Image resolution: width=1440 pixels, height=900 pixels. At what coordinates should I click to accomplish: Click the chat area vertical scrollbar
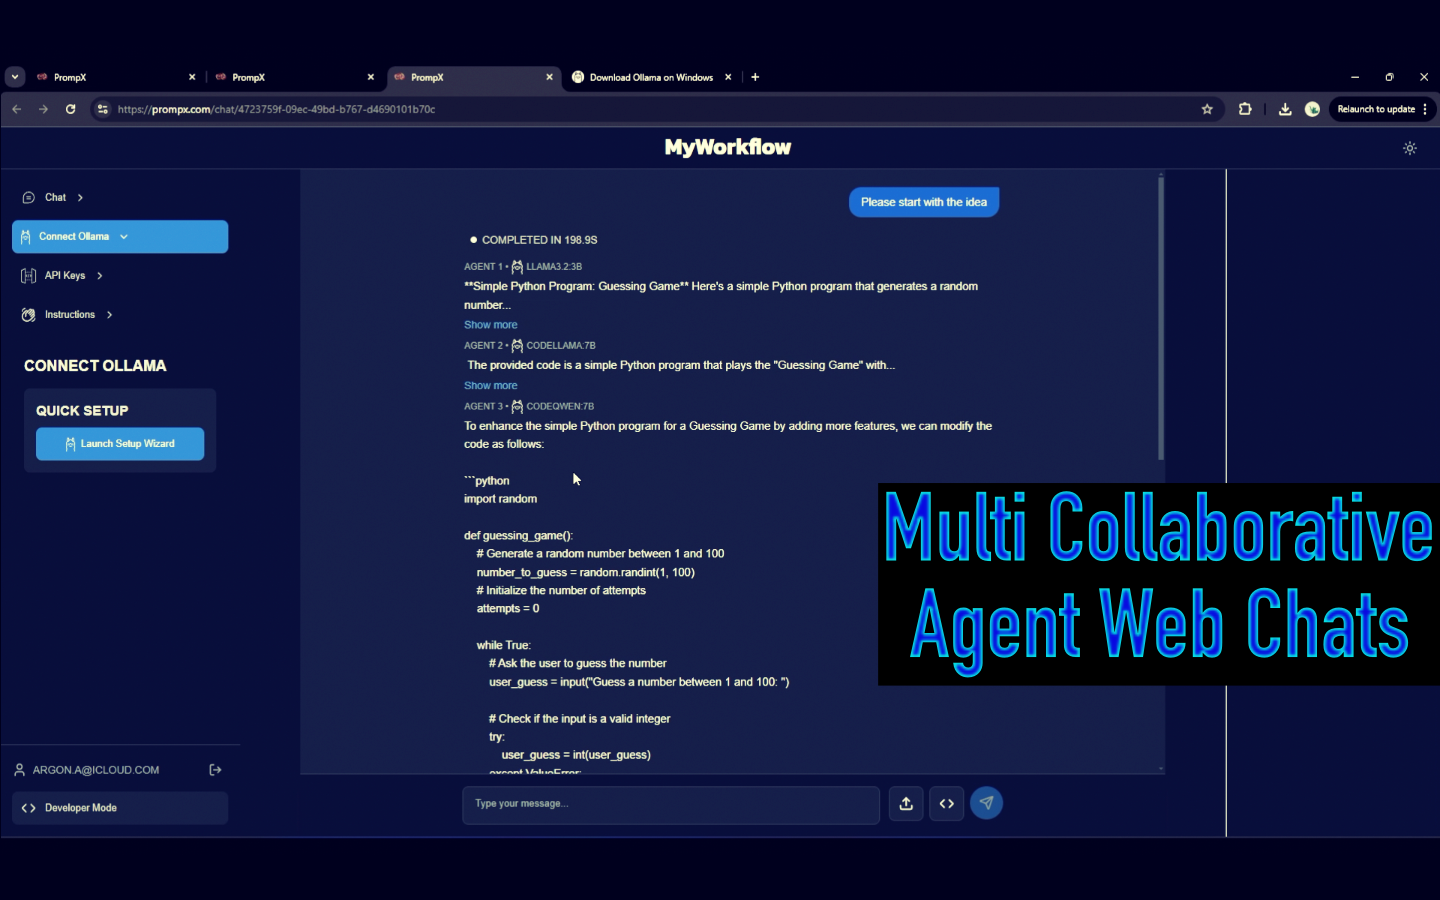1161,320
